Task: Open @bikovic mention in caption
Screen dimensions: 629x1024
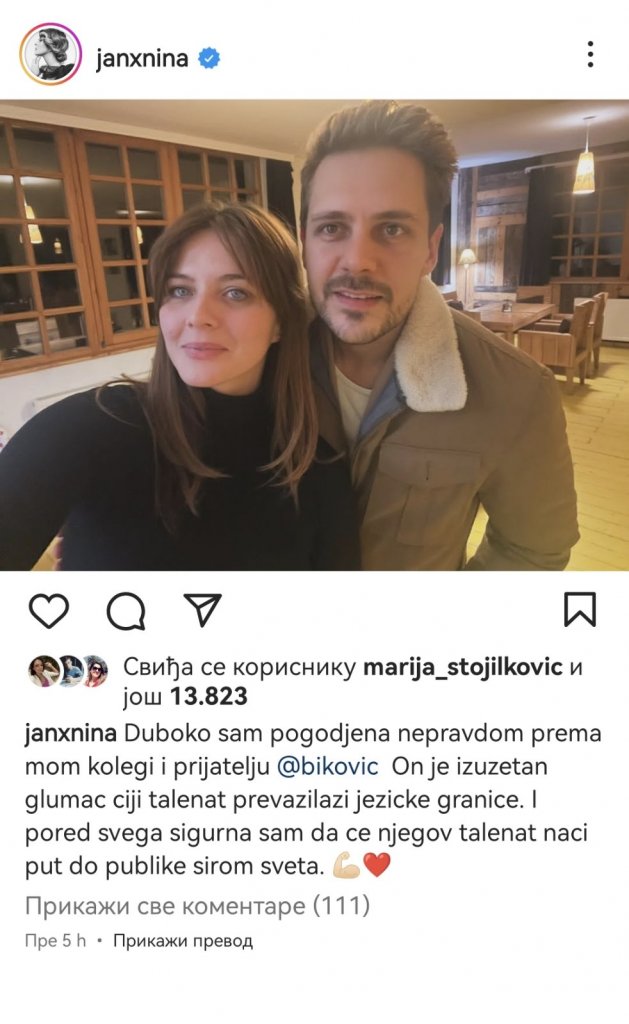Action: tap(328, 766)
